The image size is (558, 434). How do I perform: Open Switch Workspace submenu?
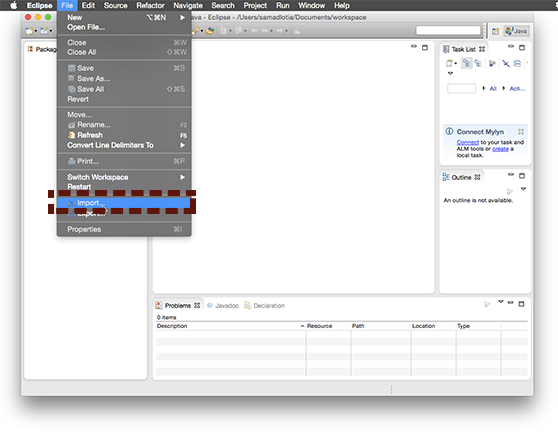[x=123, y=177]
